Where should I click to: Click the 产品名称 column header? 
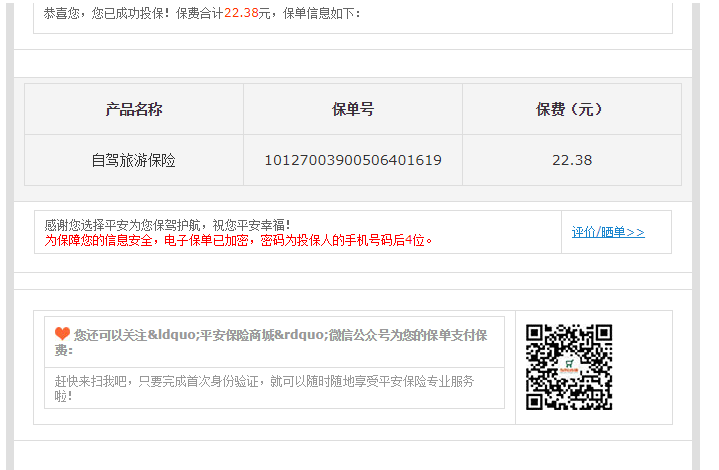(x=134, y=109)
